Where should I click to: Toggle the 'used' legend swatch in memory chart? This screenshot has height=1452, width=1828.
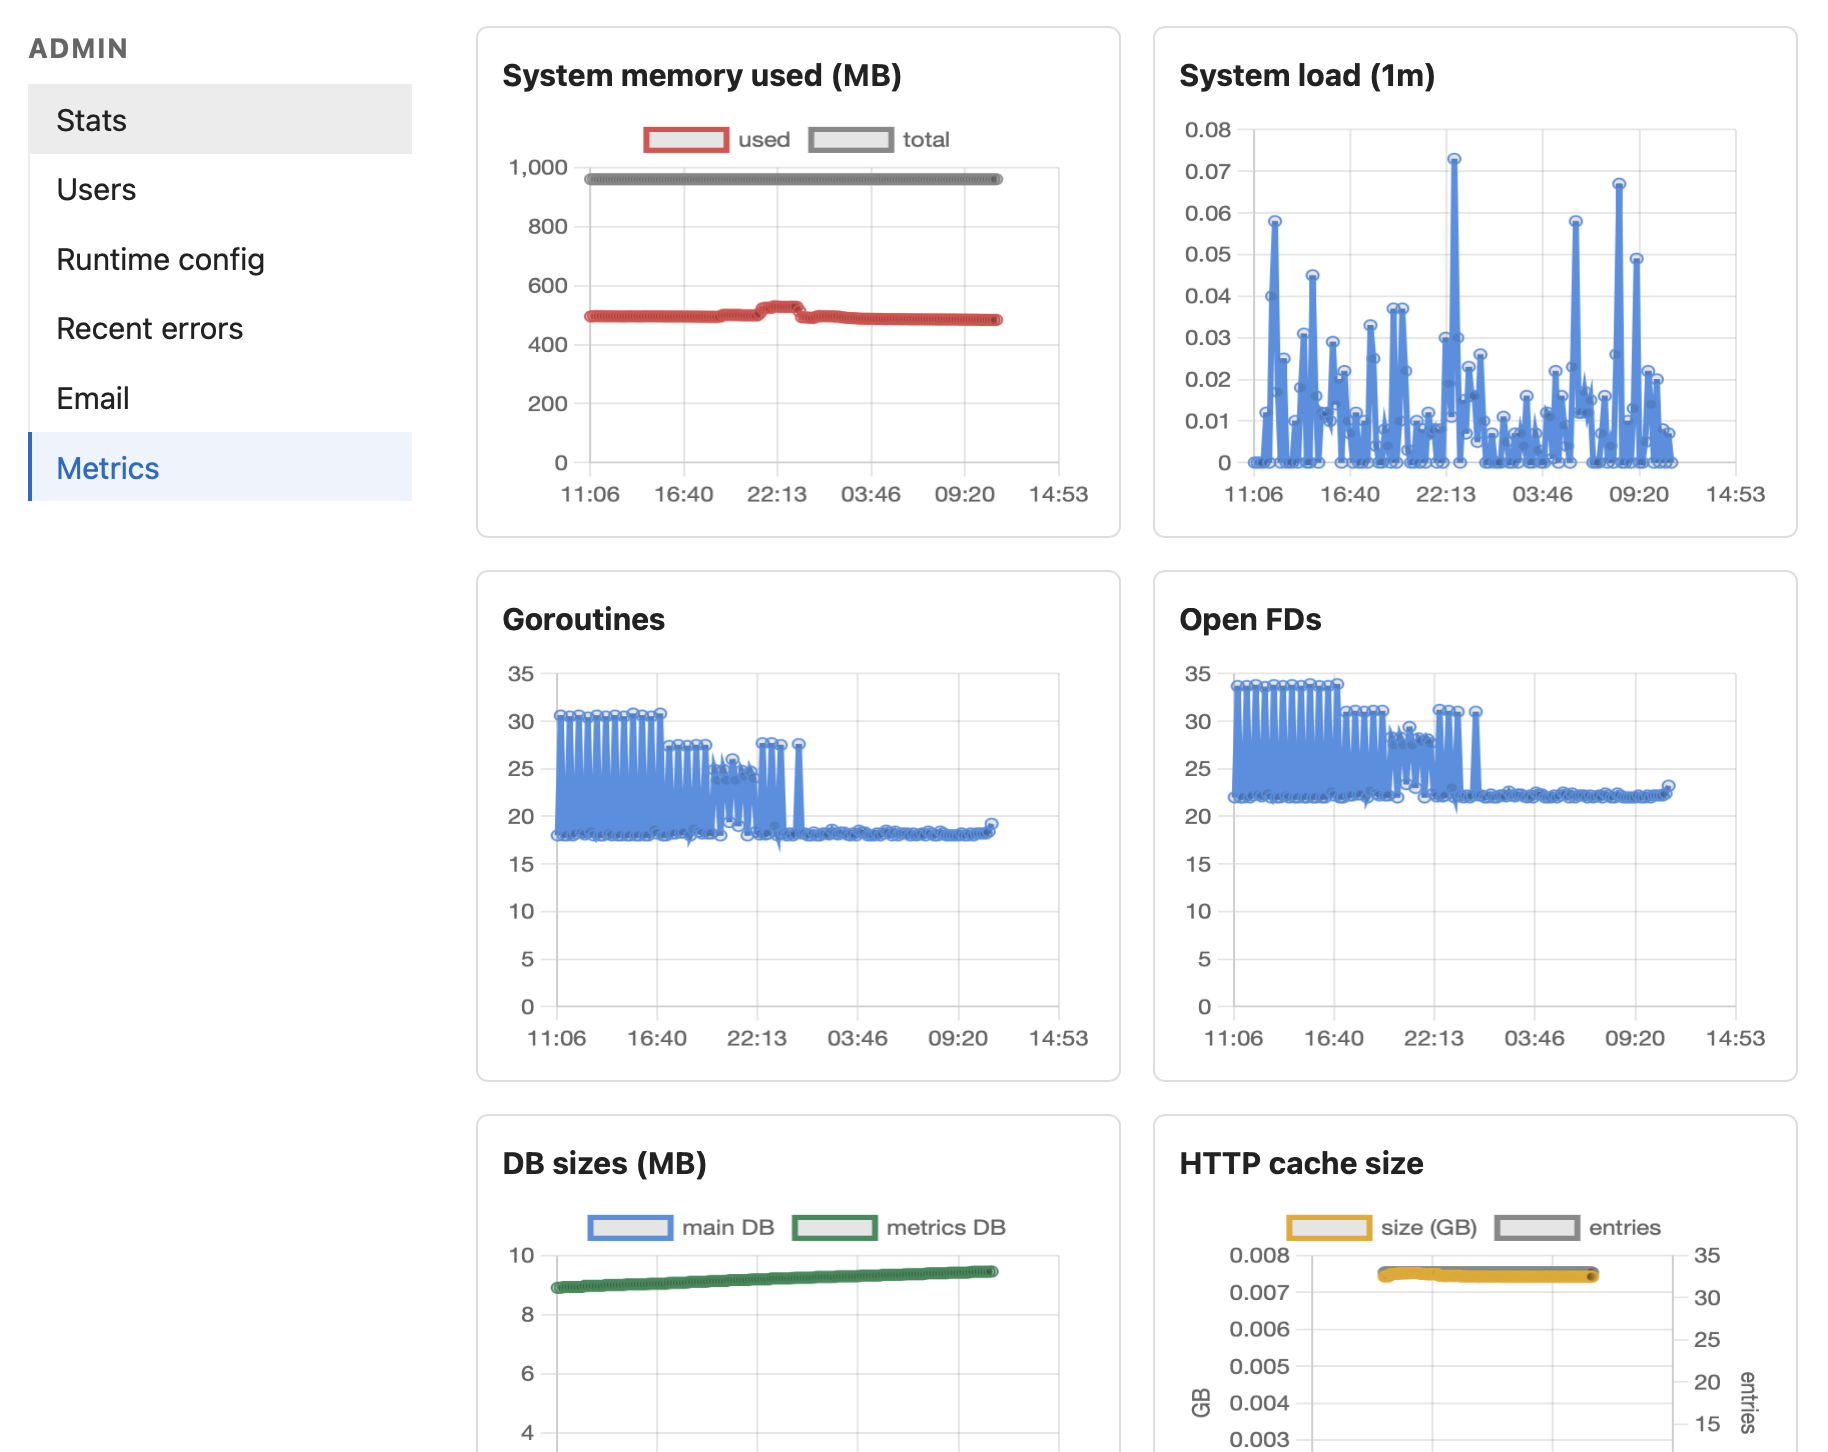click(x=686, y=140)
